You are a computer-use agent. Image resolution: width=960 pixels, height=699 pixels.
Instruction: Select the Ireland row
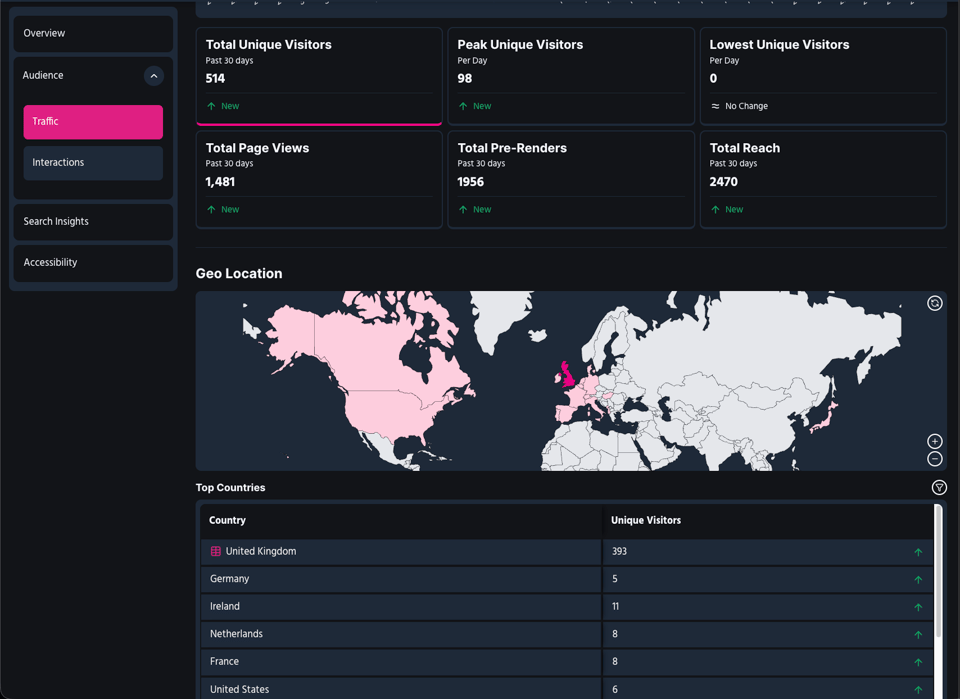coord(567,607)
